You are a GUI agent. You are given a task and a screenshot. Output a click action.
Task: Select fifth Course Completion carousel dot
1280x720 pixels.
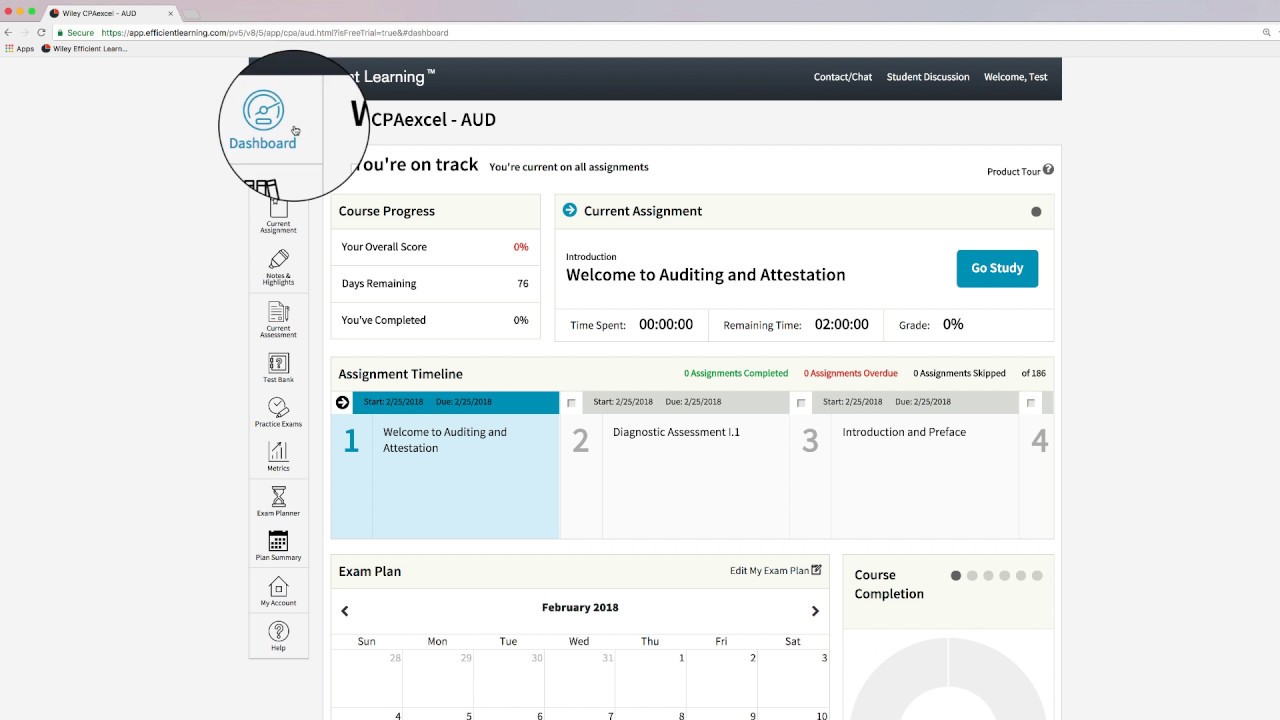point(1020,575)
